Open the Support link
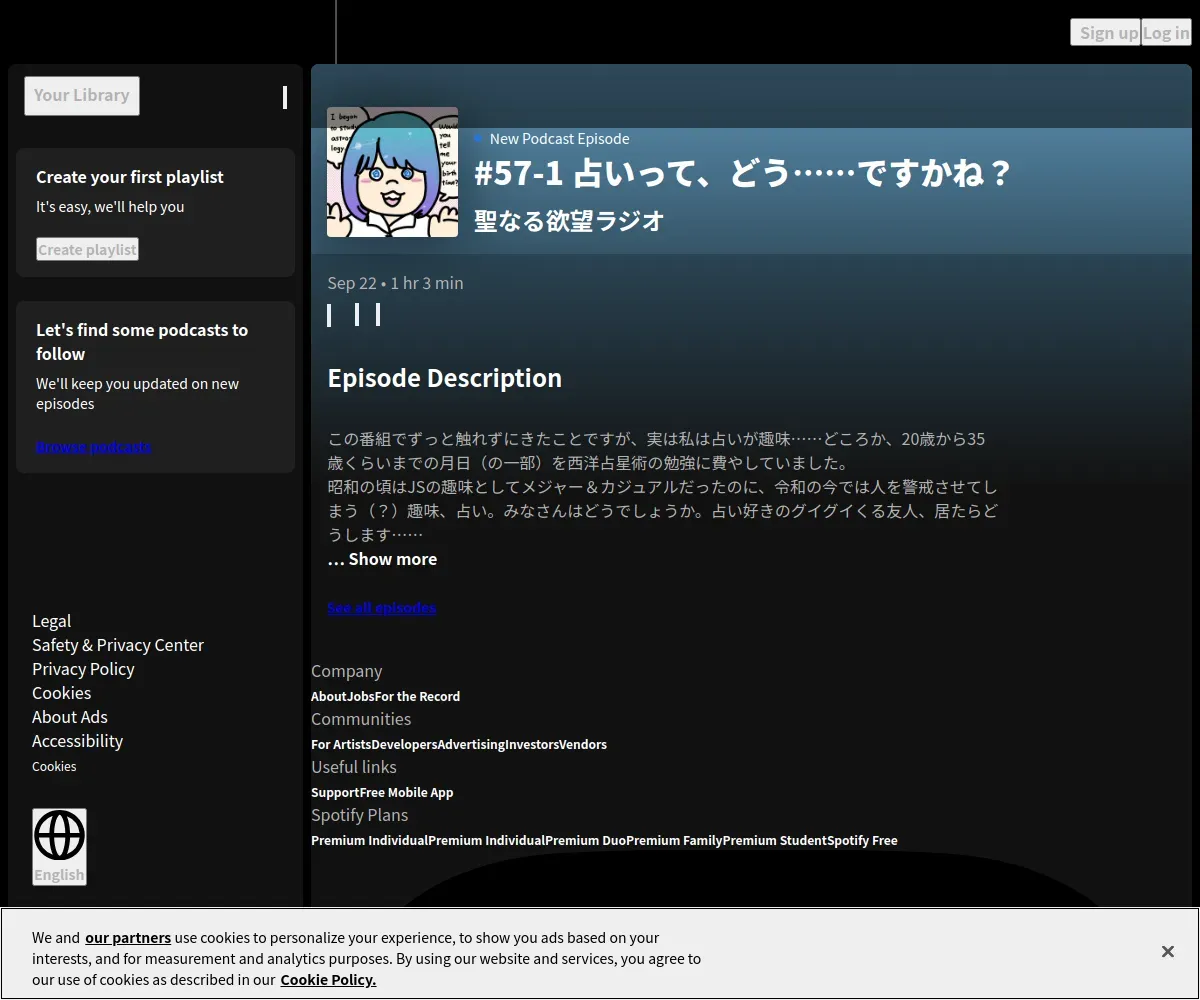Viewport: 1200px width, 1000px height. click(335, 792)
